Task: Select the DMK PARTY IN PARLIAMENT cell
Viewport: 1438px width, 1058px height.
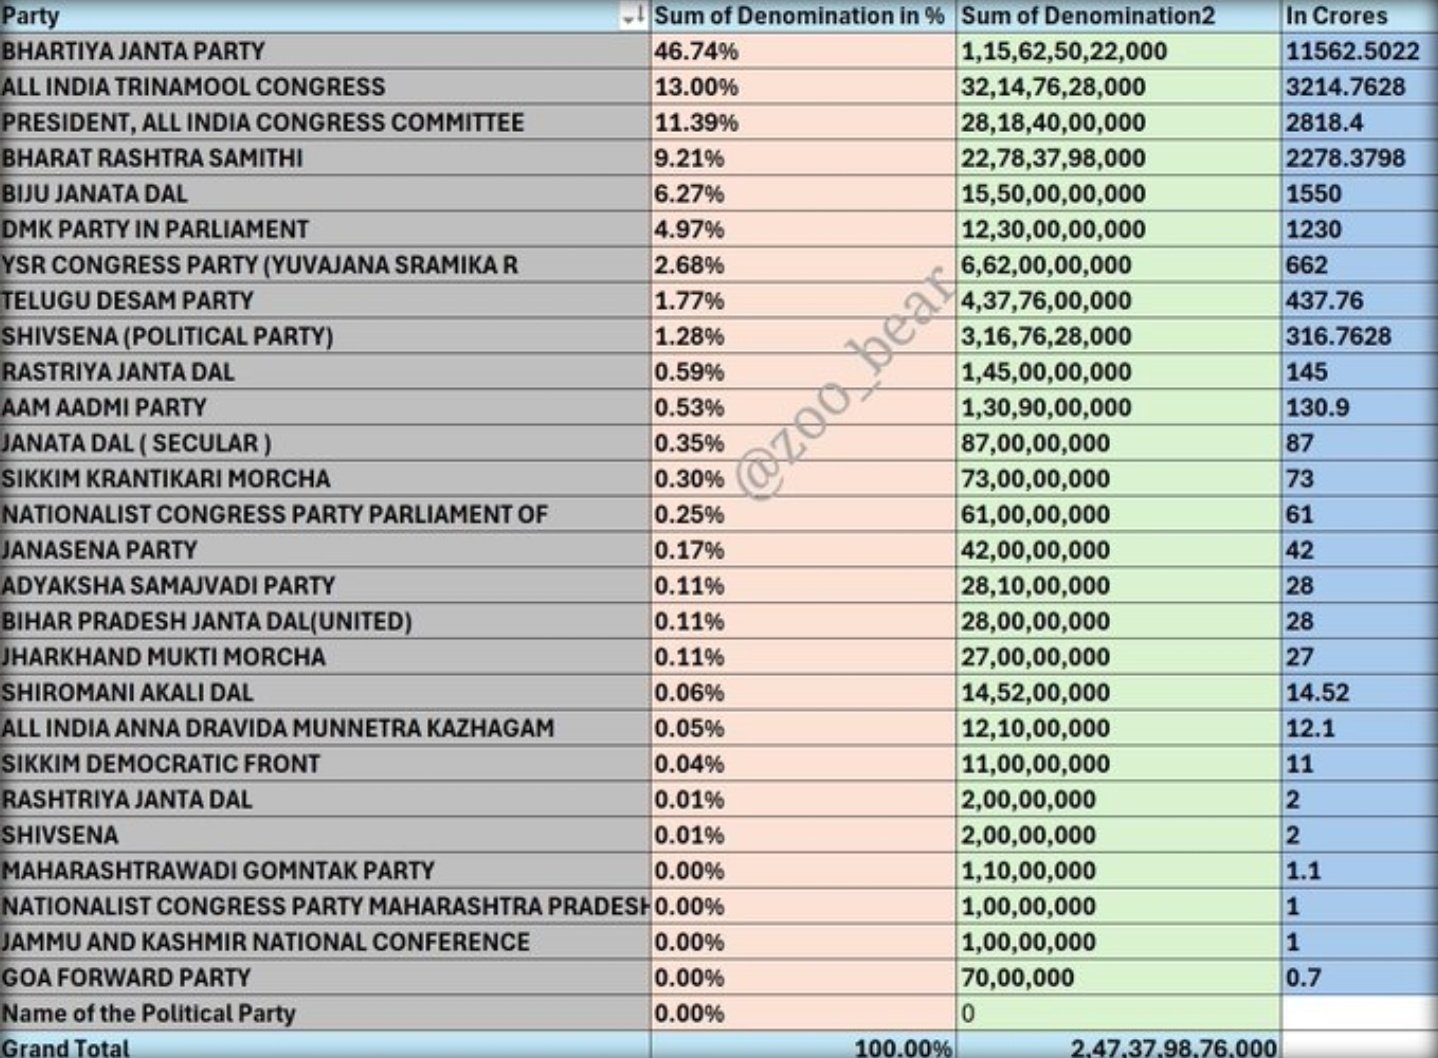Action: pyautogui.click(x=155, y=229)
